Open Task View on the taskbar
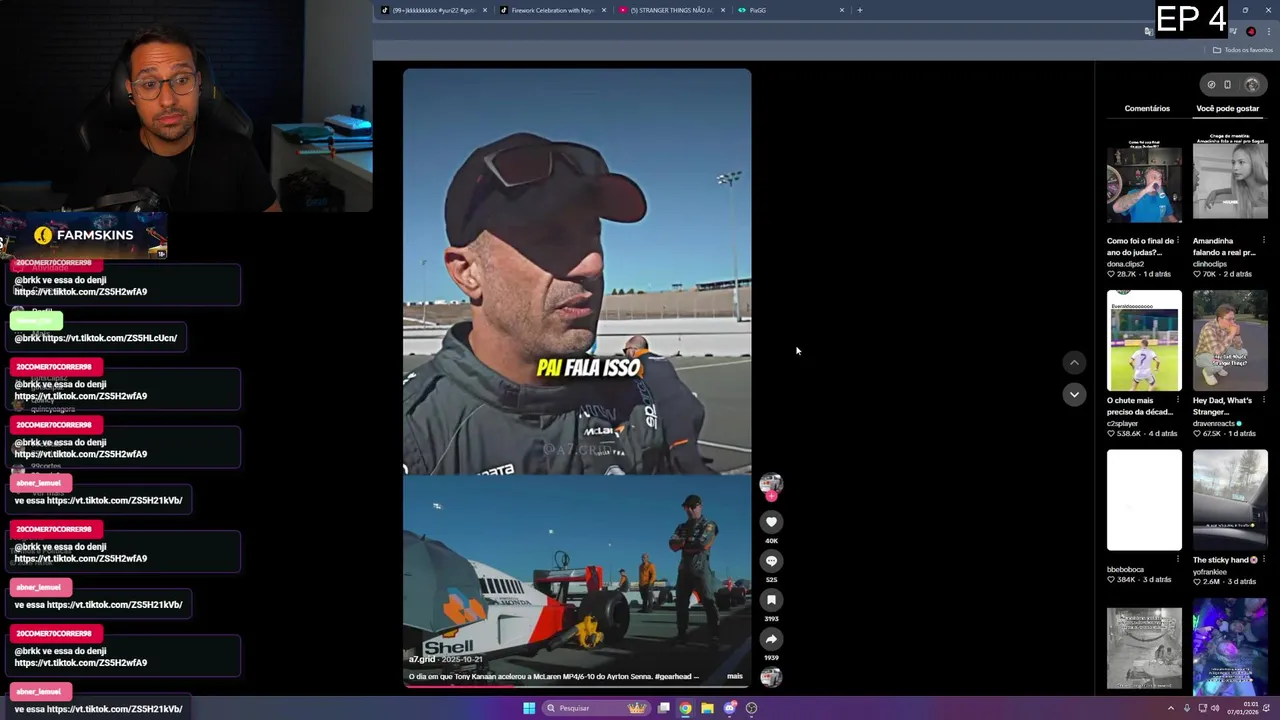1280x720 pixels. coord(663,708)
